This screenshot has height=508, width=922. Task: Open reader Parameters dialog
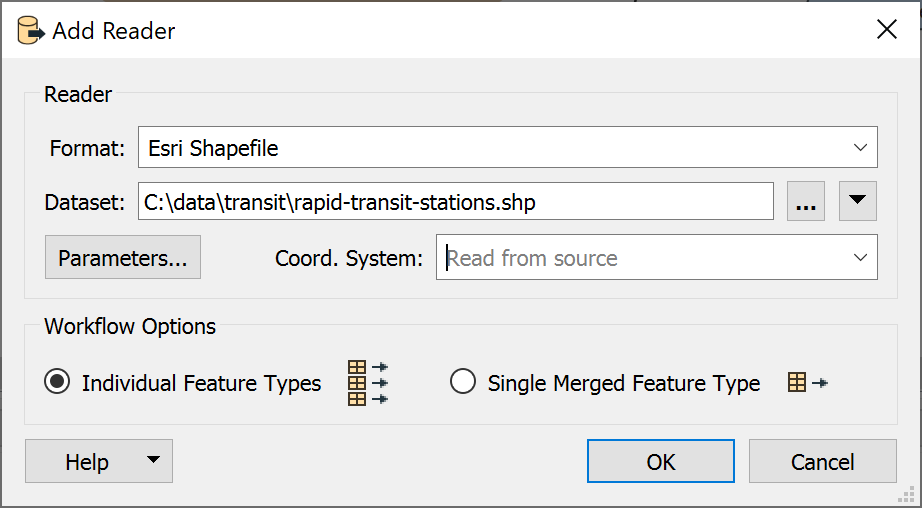pyautogui.click(x=123, y=258)
